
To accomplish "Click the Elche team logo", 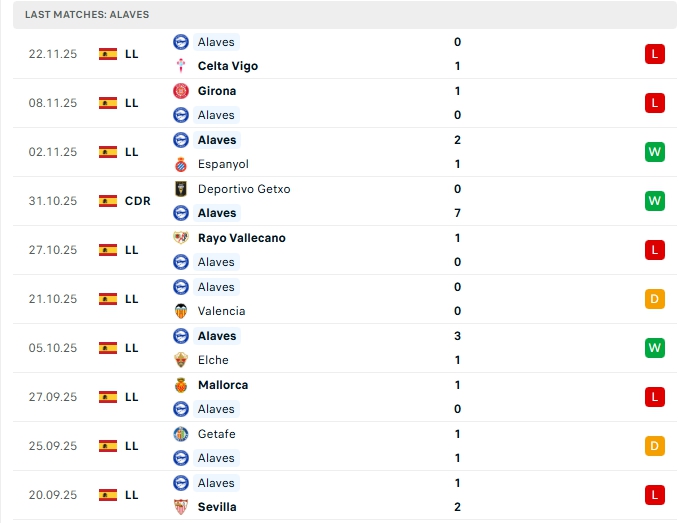I will click(x=181, y=360).
